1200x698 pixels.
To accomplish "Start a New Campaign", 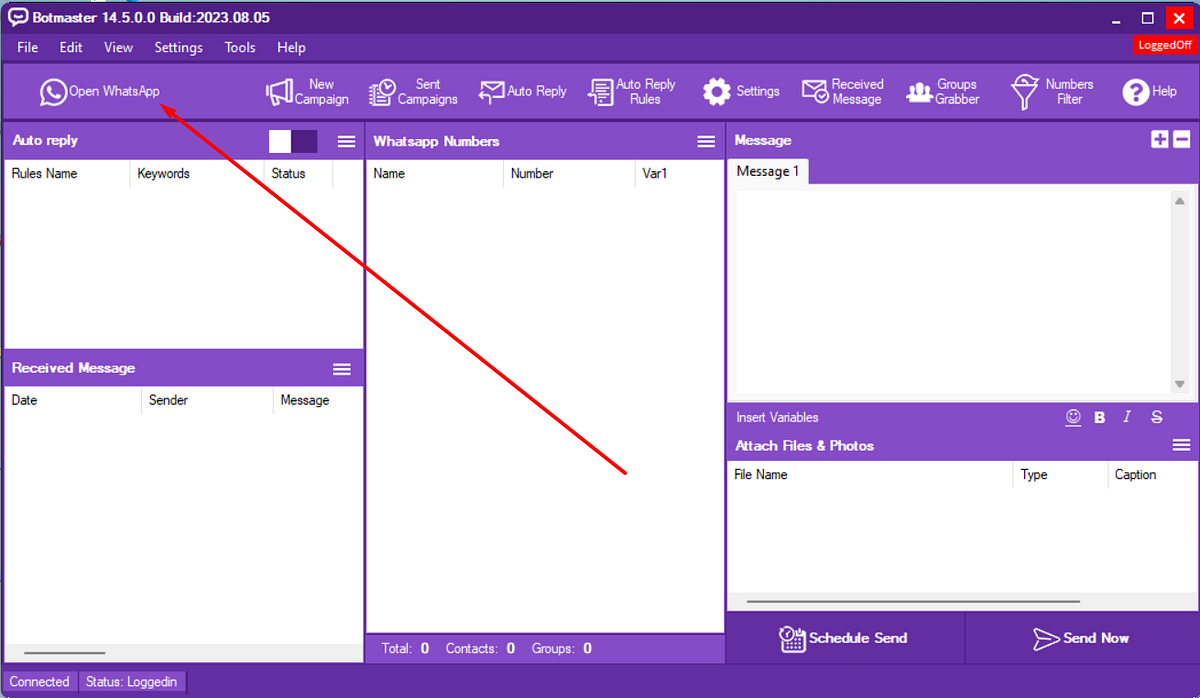I will tap(307, 91).
